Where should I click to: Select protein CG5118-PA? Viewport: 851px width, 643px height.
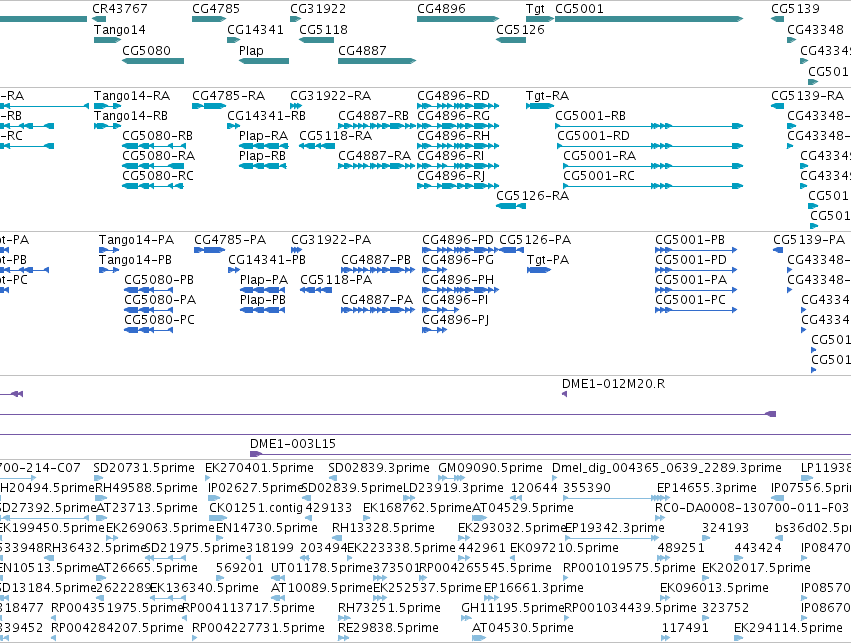point(316,290)
